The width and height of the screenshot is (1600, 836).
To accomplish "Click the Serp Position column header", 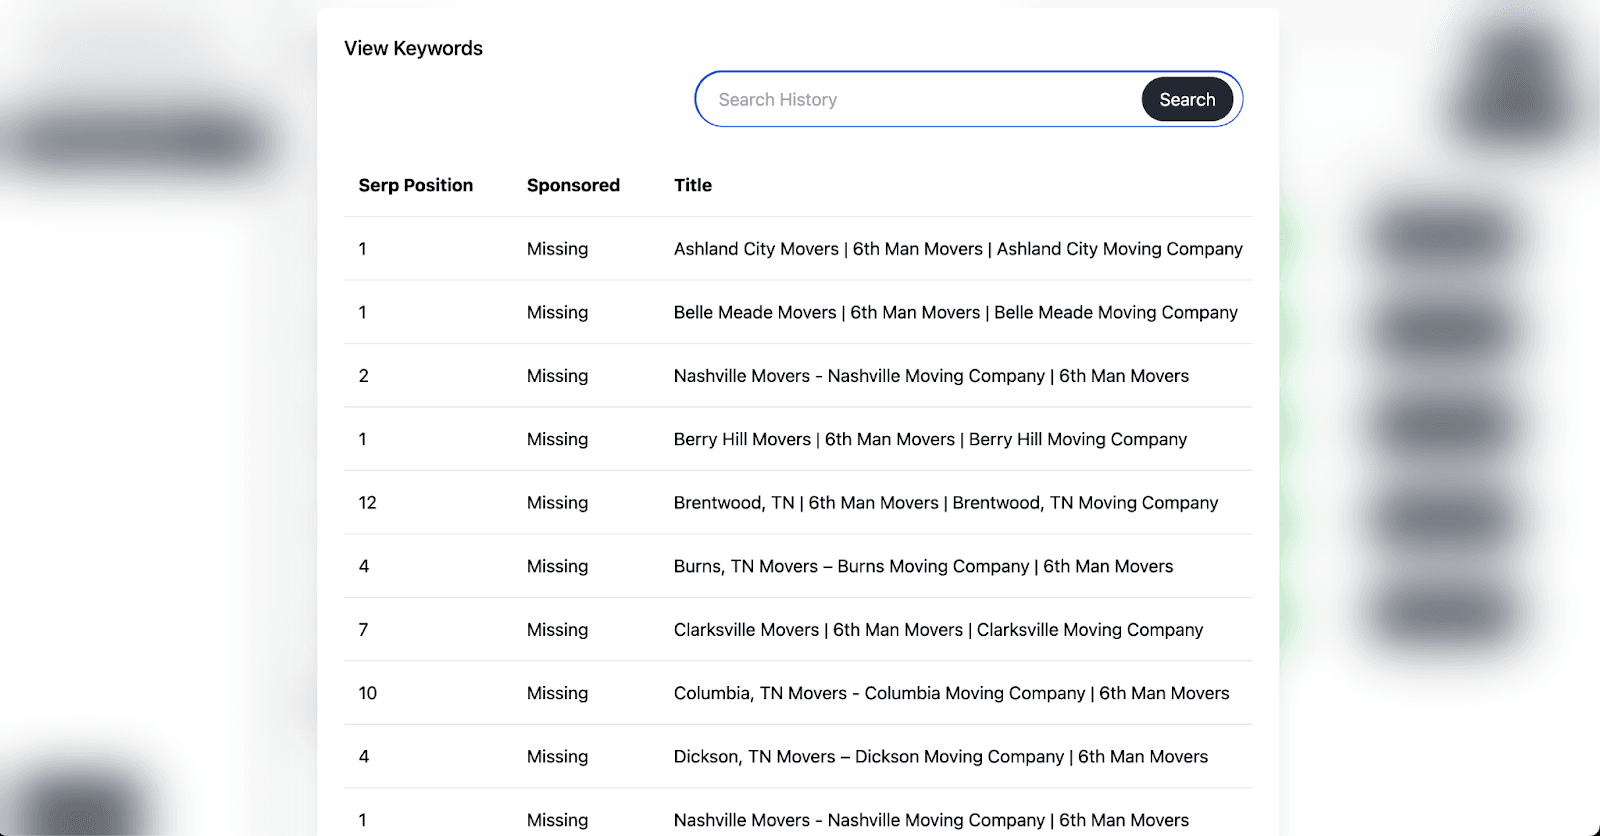I will tap(416, 185).
